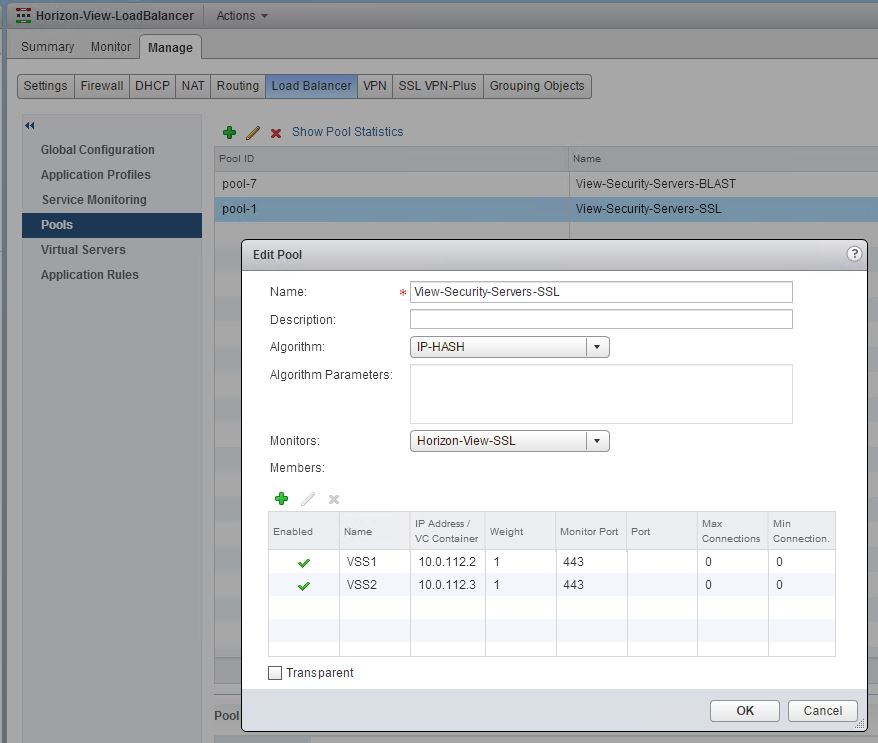Click the VSS2 enabled green checkmark
This screenshot has width=878, height=743.
click(304, 585)
